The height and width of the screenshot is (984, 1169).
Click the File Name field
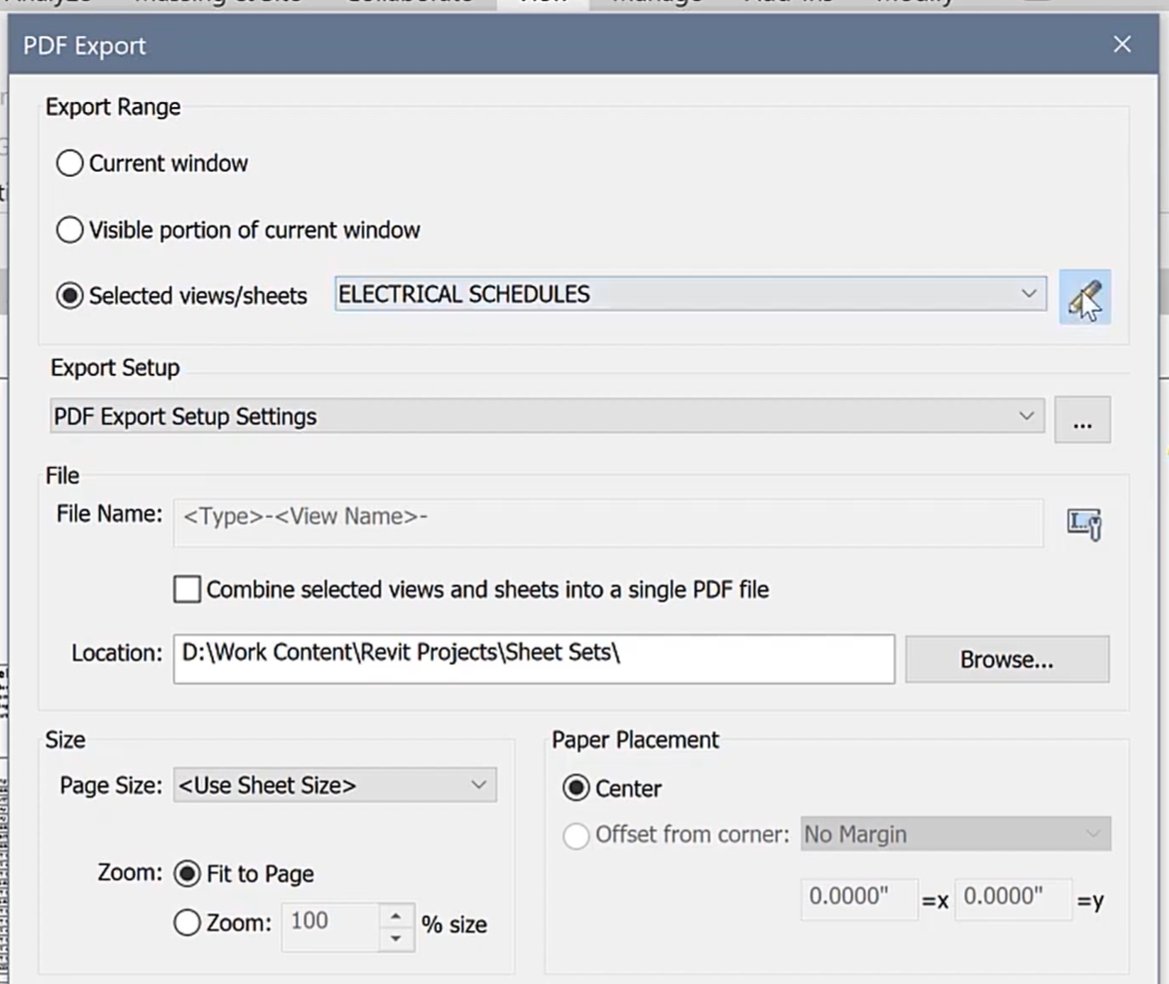[608, 523]
